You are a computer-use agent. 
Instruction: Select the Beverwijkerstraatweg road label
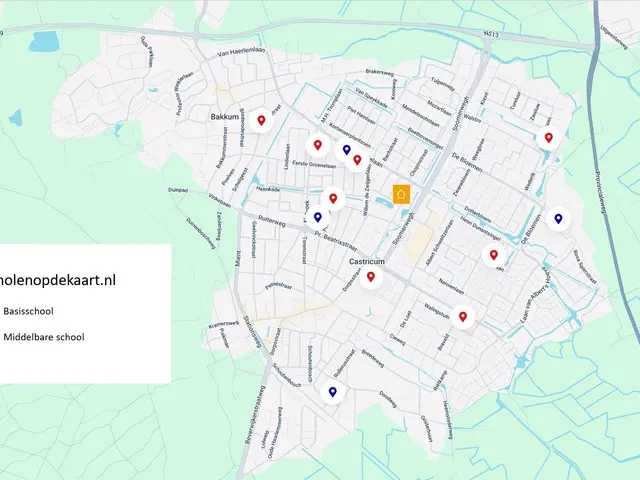coord(253,414)
